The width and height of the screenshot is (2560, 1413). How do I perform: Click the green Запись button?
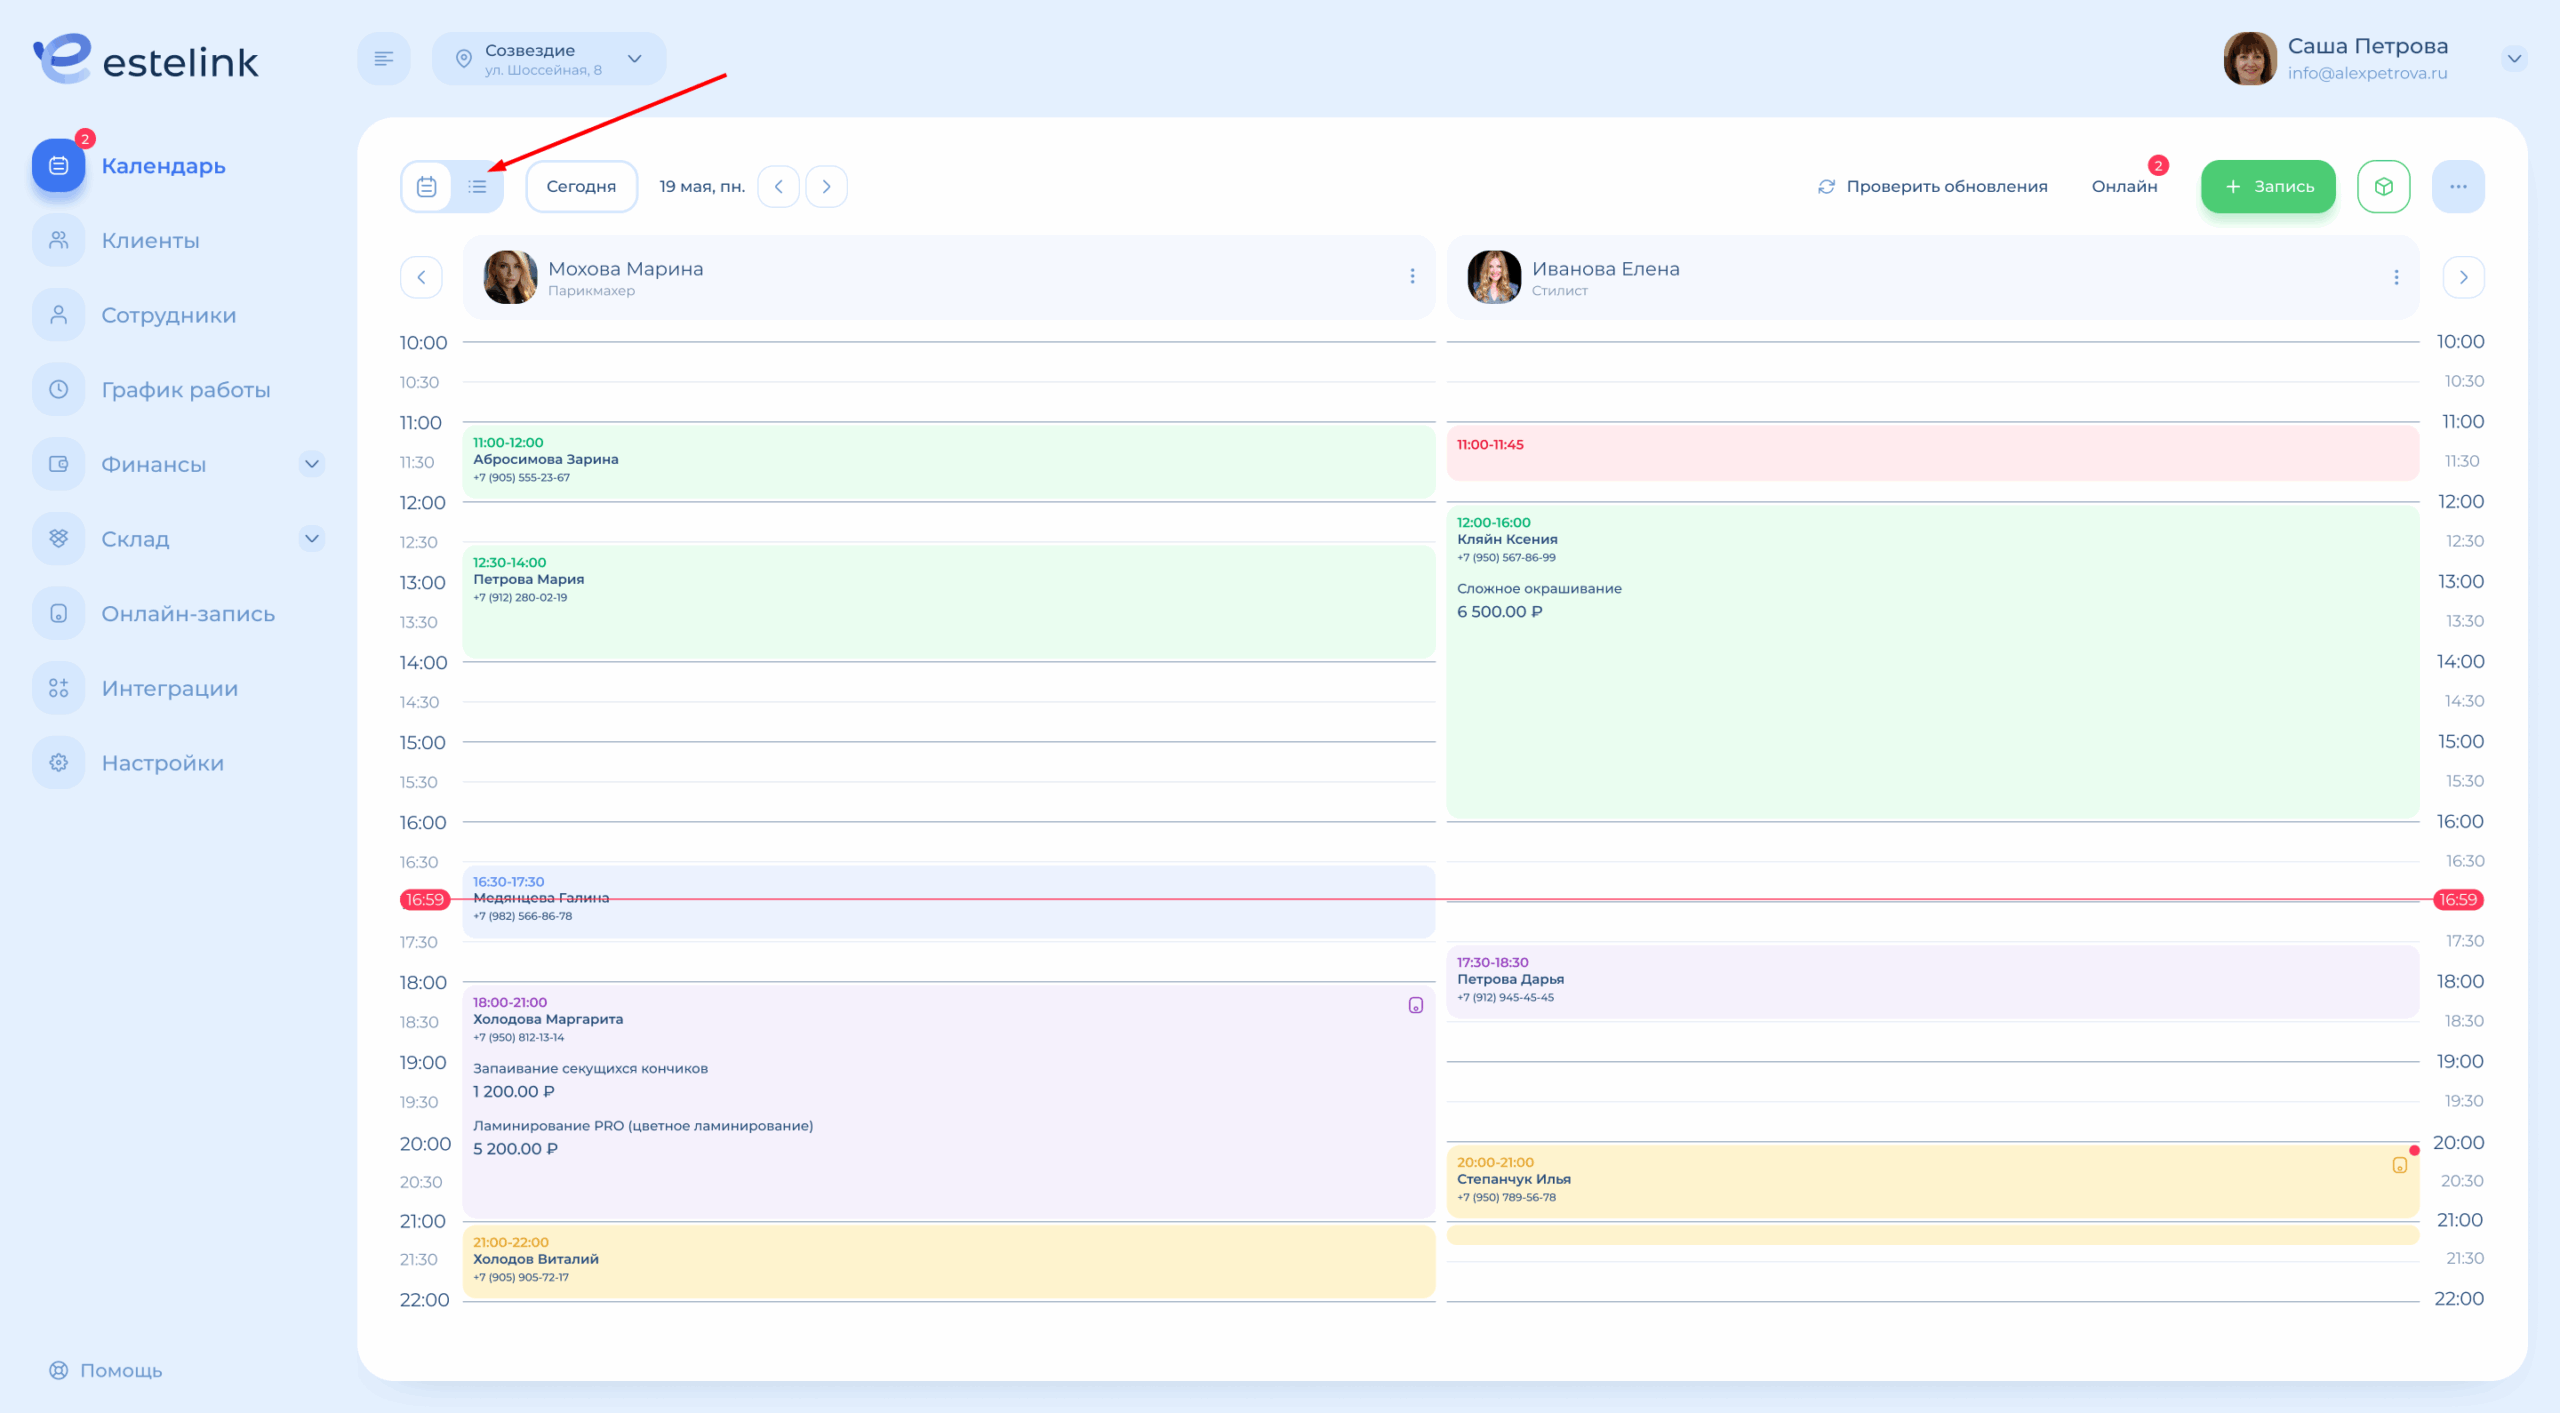pos(2268,187)
